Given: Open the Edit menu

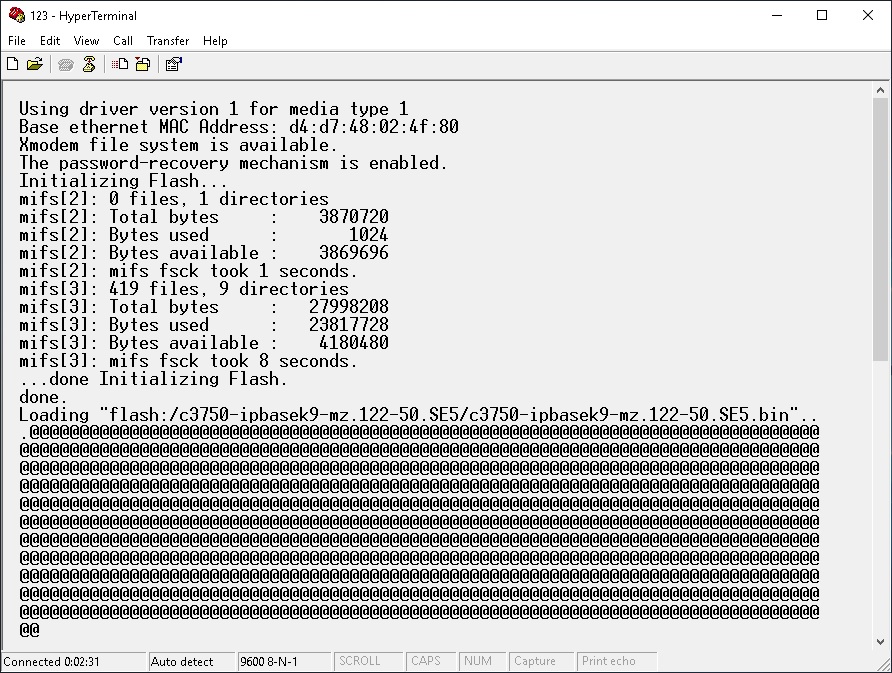Looking at the screenshot, I should pos(50,41).
